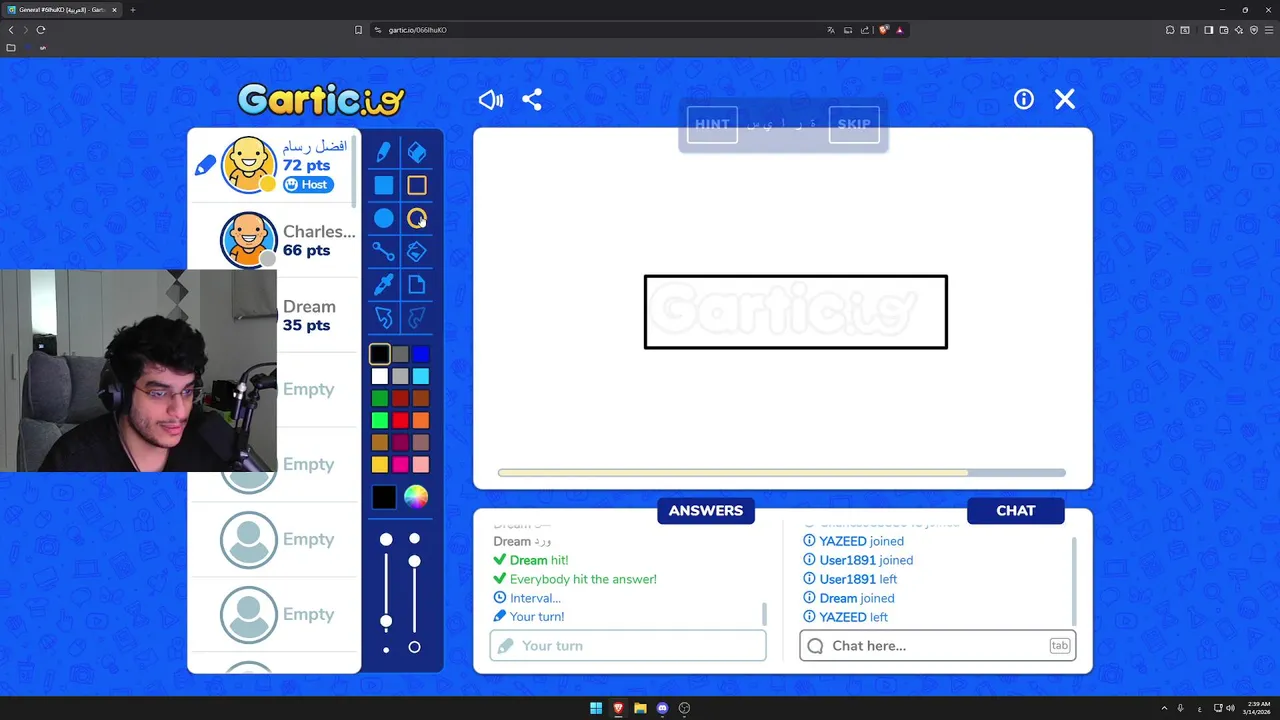Pick the dark brown color swatch
Image resolution: width=1280 pixels, height=720 pixels.
point(421,398)
